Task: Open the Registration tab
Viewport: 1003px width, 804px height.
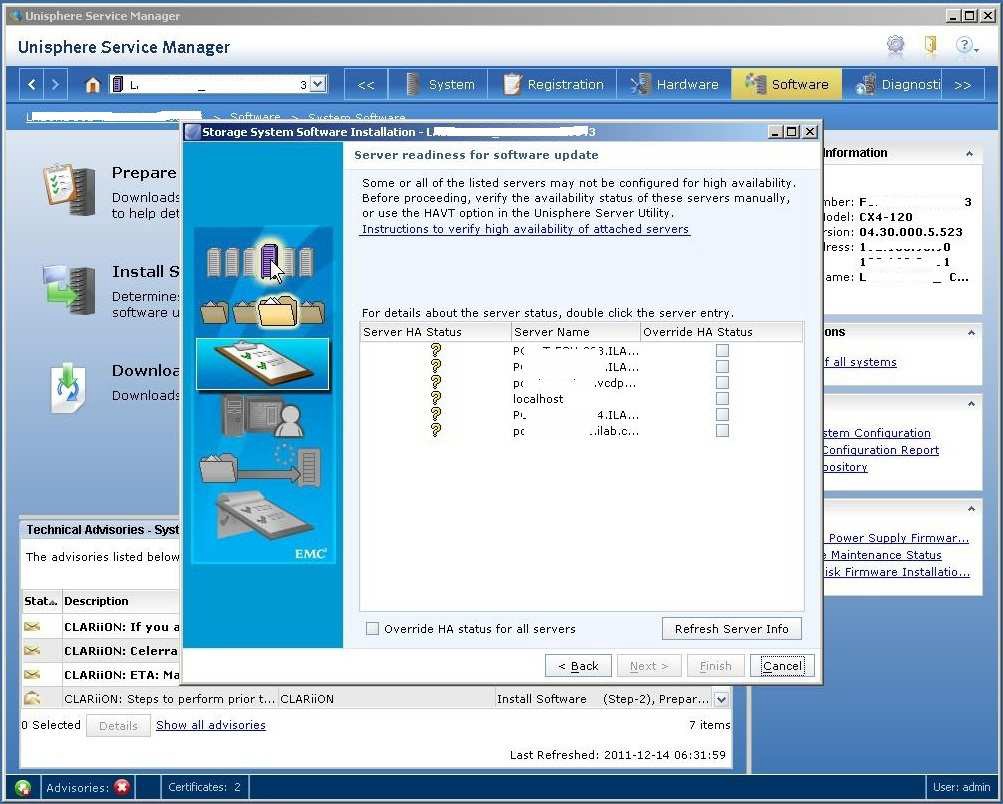Action: point(553,84)
